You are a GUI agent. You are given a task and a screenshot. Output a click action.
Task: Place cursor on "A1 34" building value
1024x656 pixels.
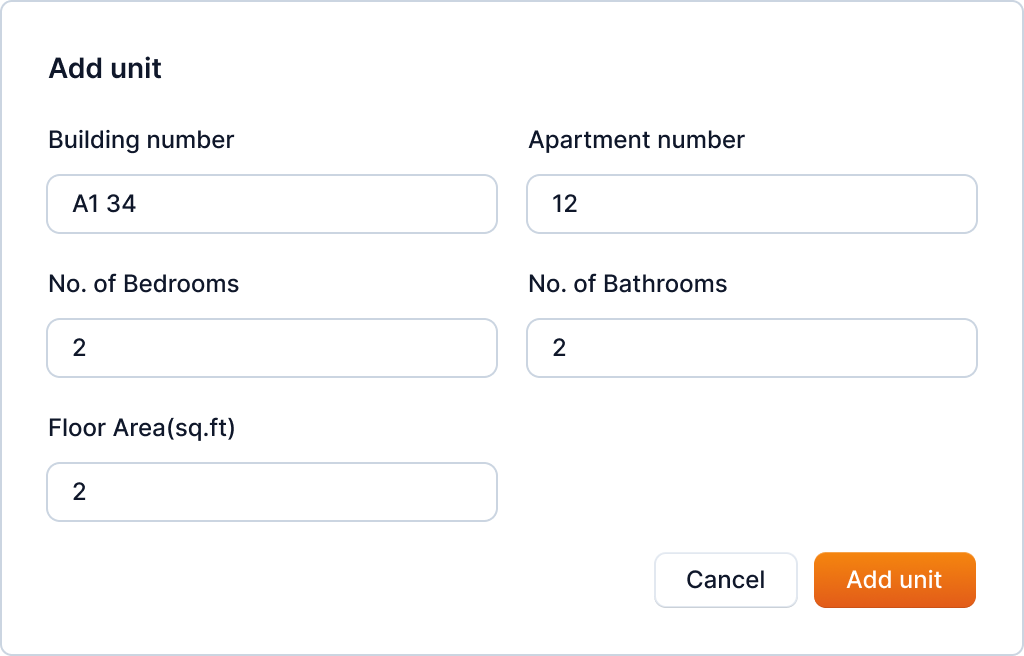[104, 204]
